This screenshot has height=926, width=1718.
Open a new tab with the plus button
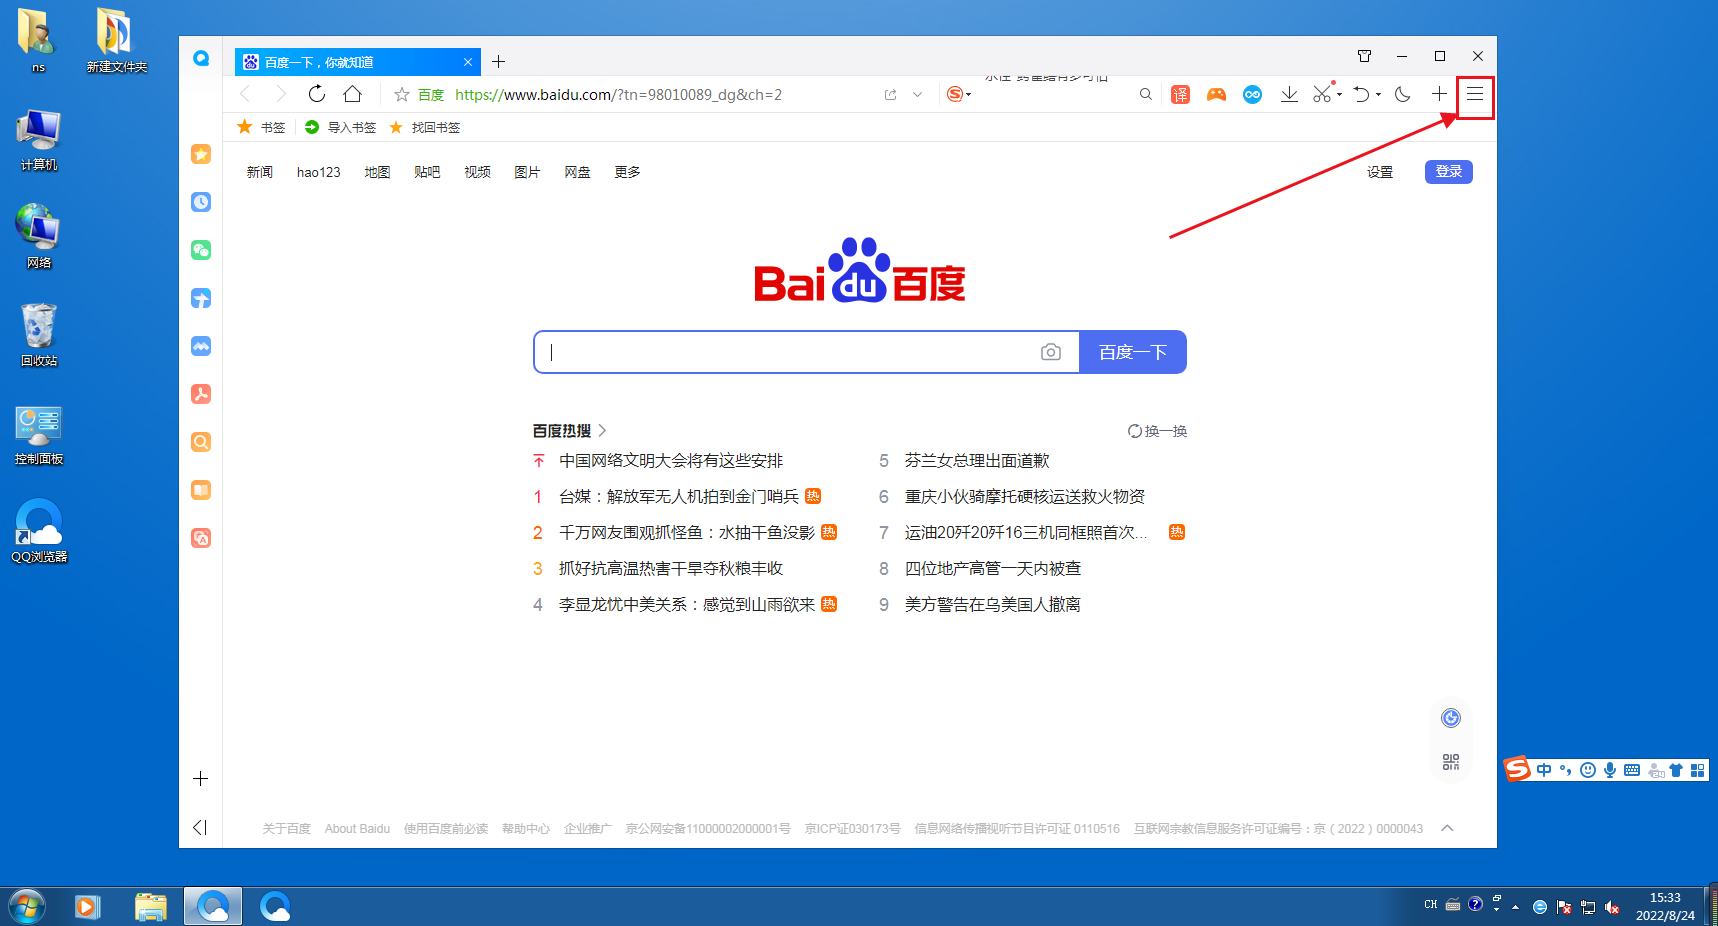click(x=498, y=62)
